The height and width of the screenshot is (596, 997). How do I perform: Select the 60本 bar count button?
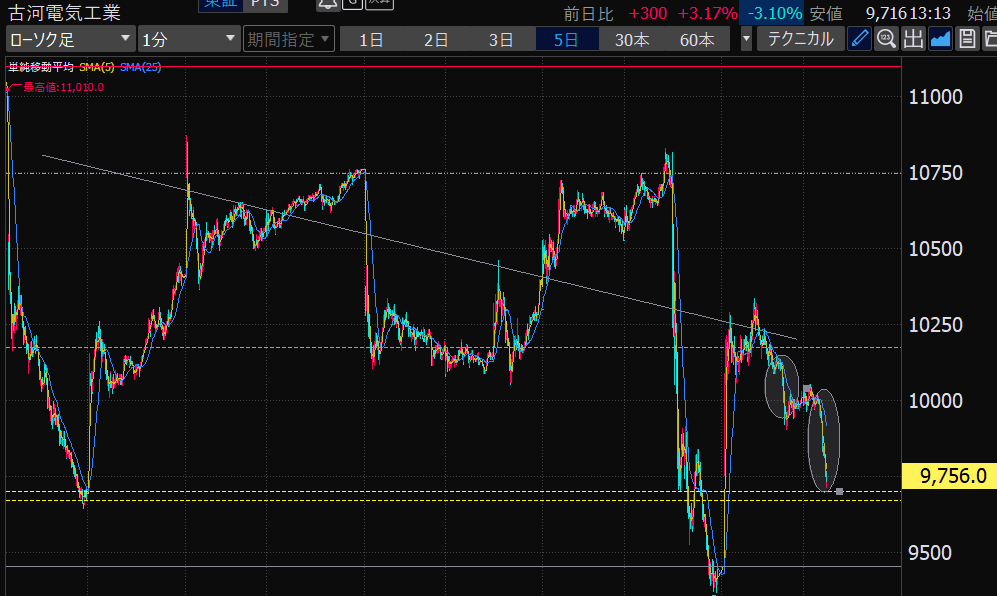click(x=697, y=39)
